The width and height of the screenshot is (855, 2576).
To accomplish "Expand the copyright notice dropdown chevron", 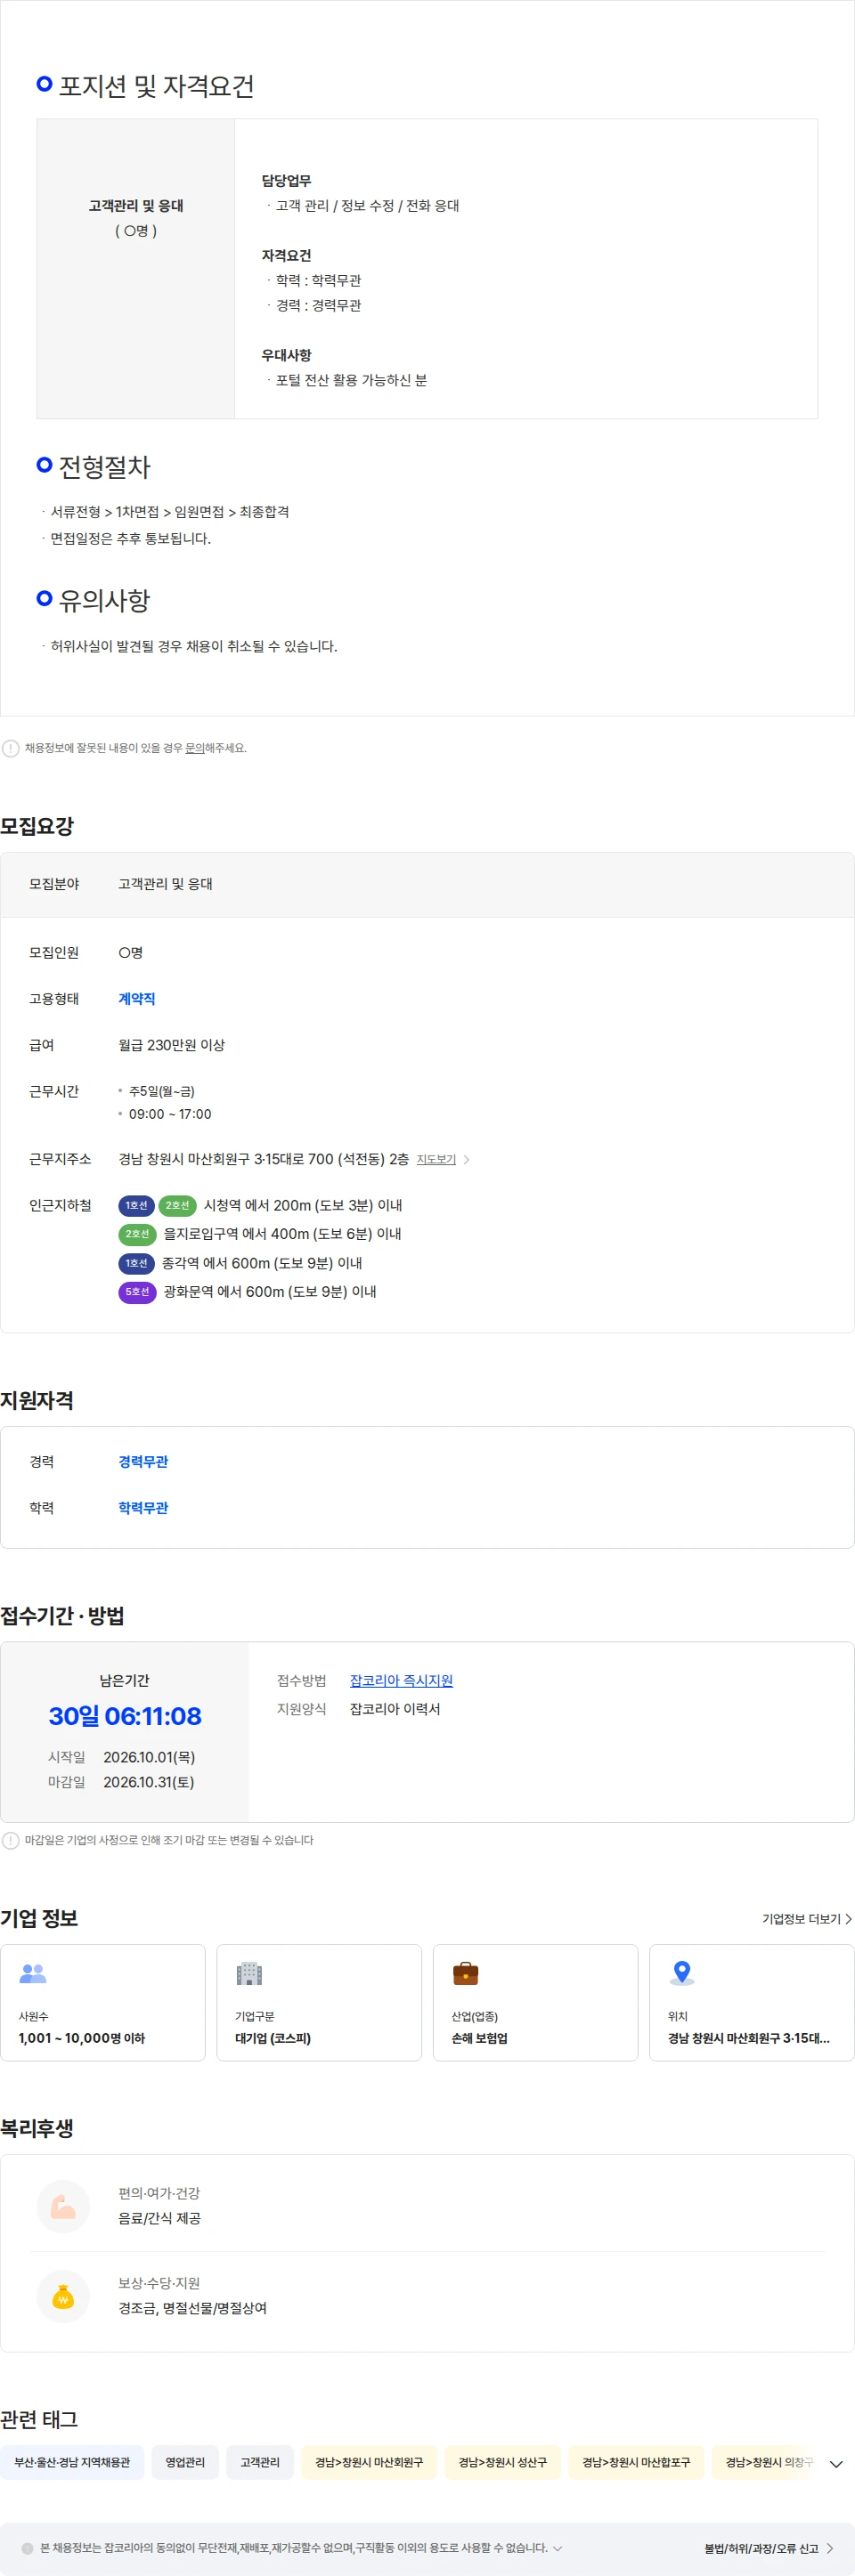I will 558,2548.
